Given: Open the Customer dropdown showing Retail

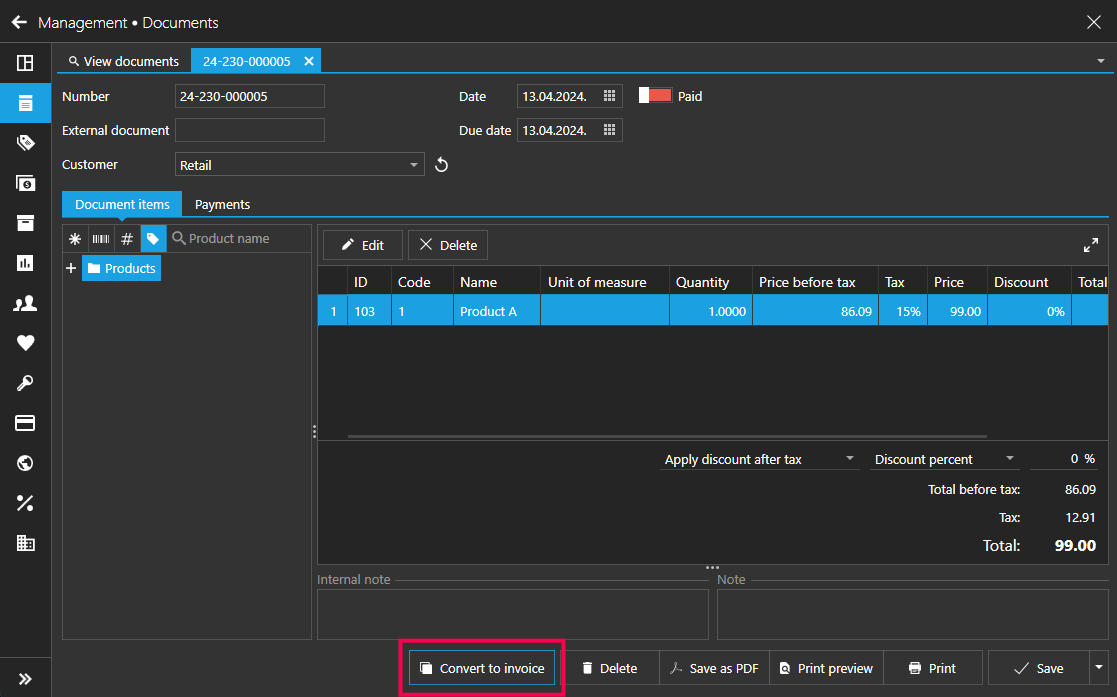Looking at the screenshot, I should 300,165.
